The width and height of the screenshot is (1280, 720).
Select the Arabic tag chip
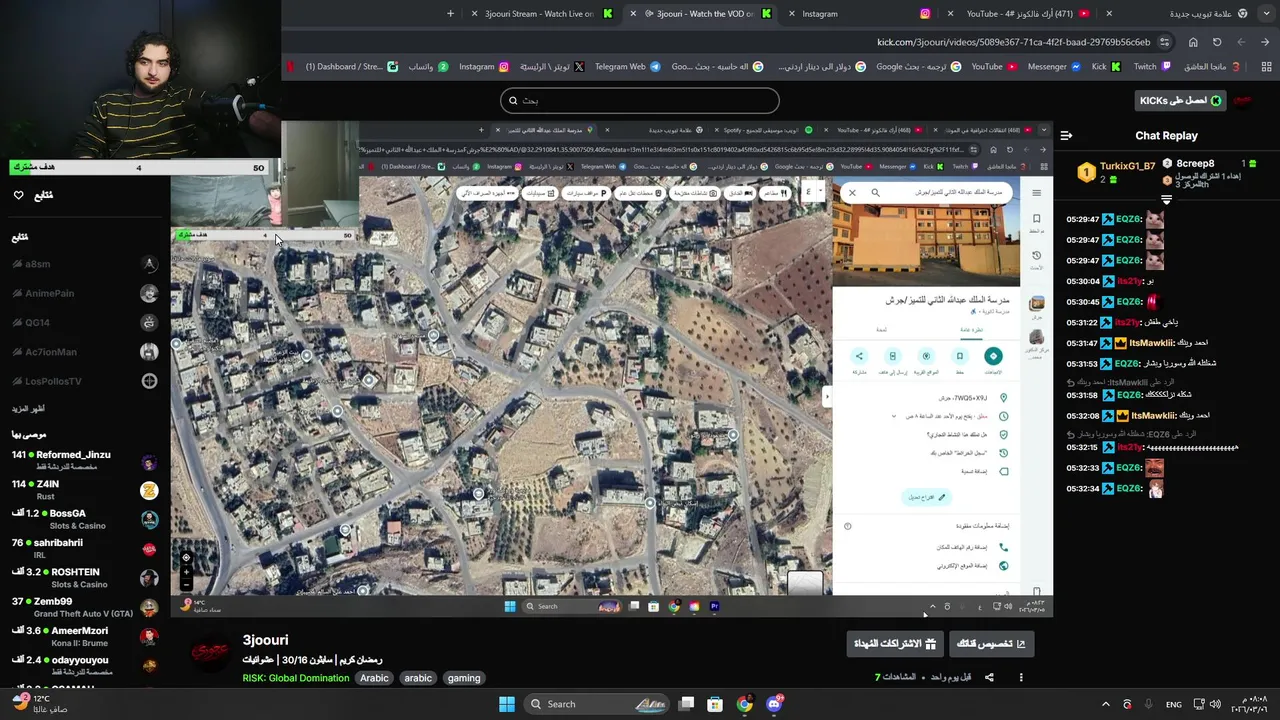(x=374, y=678)
